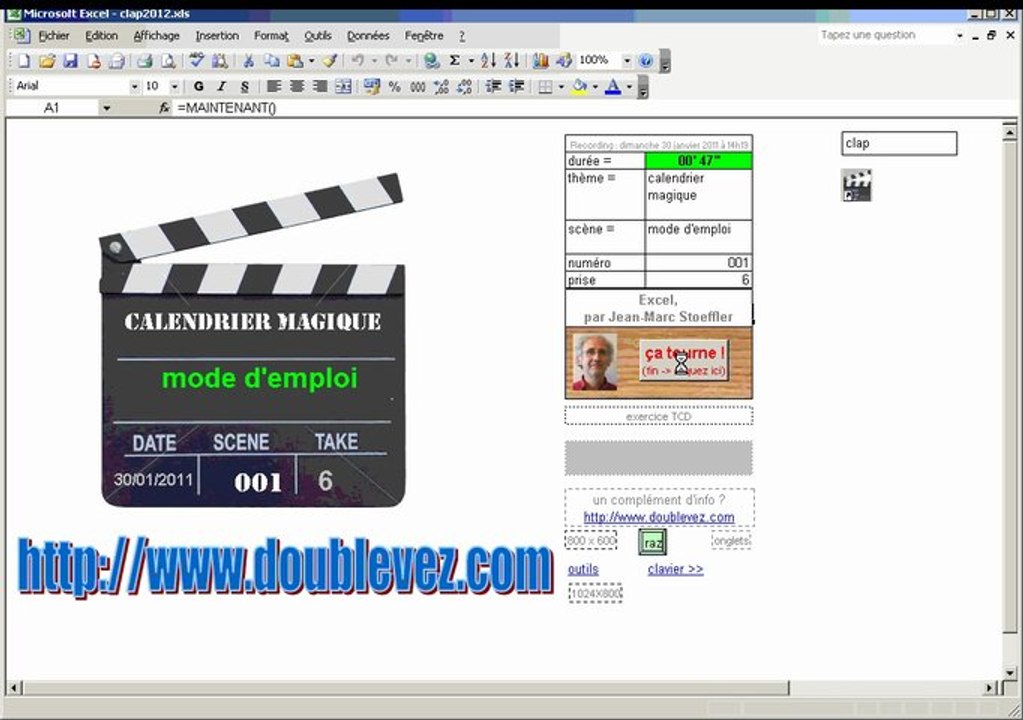Paste using the clipboard icon

[x=295, y=61]
